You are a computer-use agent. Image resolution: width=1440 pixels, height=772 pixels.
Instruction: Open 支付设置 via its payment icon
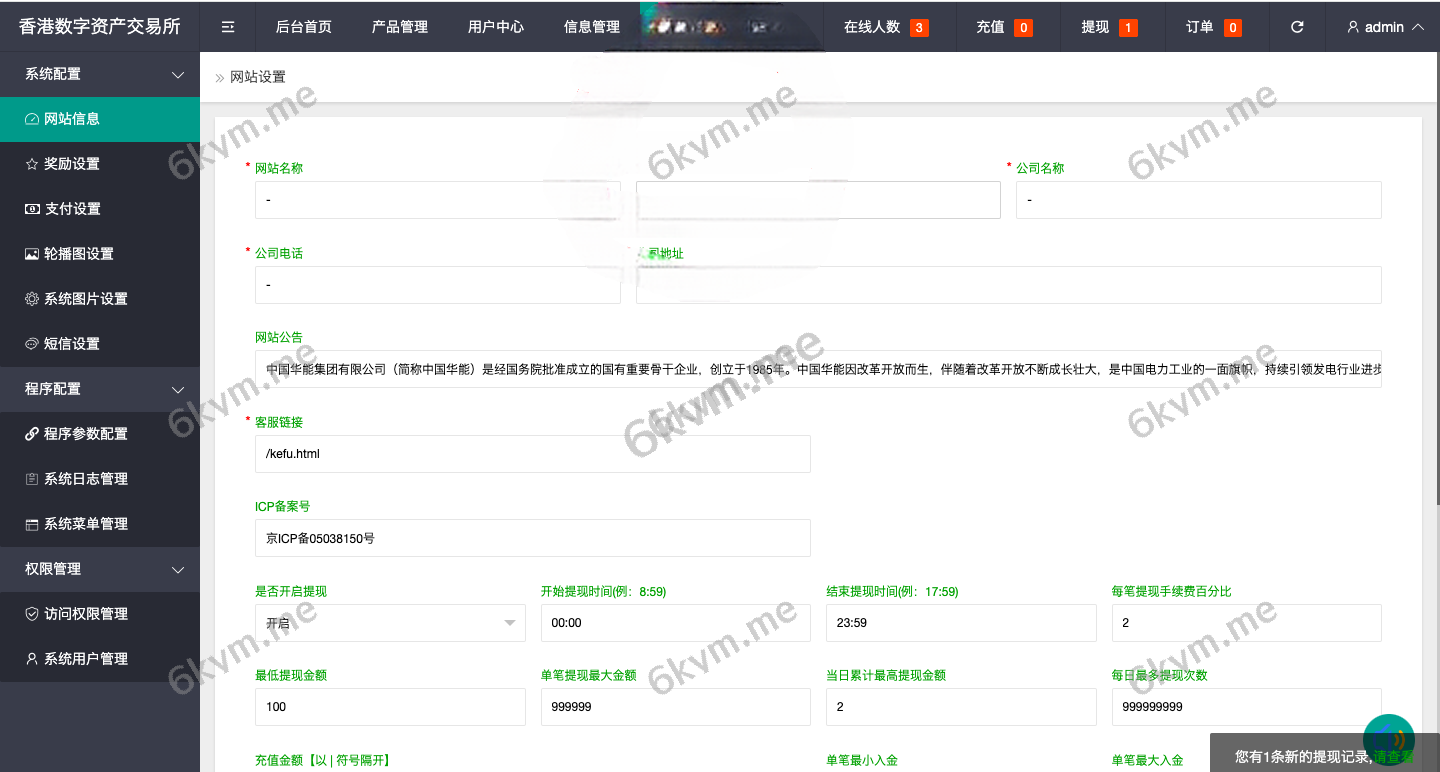point(31,209)
